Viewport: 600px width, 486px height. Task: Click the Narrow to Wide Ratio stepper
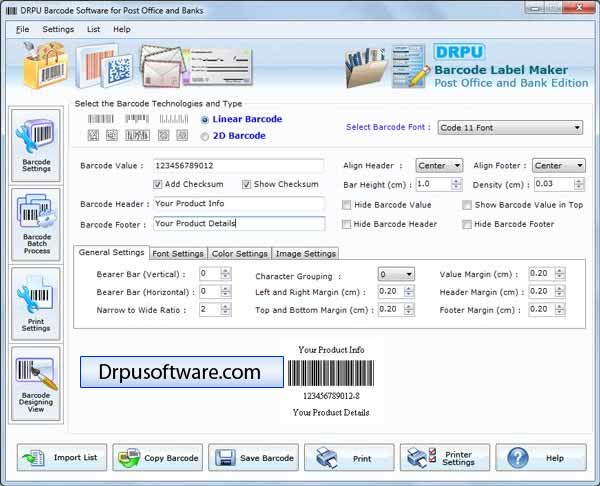pos(226,309)
